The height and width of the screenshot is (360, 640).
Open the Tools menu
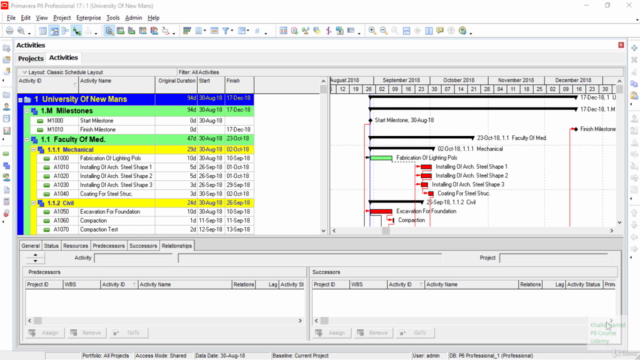(113, 18)
